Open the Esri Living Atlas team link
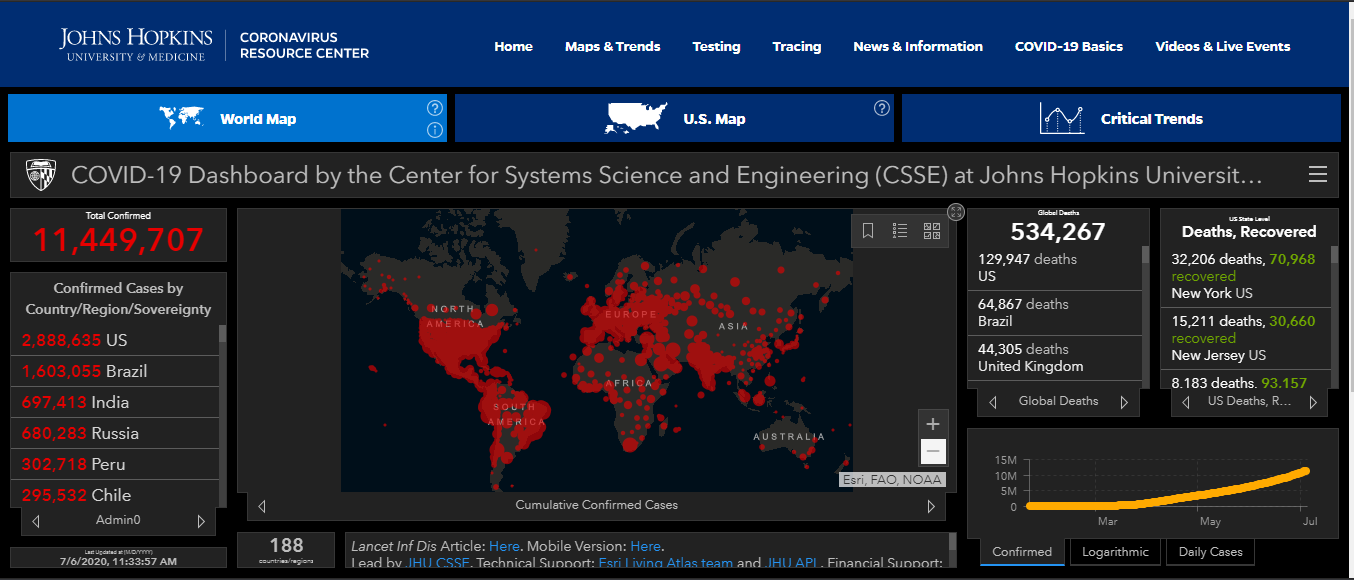The height and width of the screenshot is (580, 1354). 665,563
